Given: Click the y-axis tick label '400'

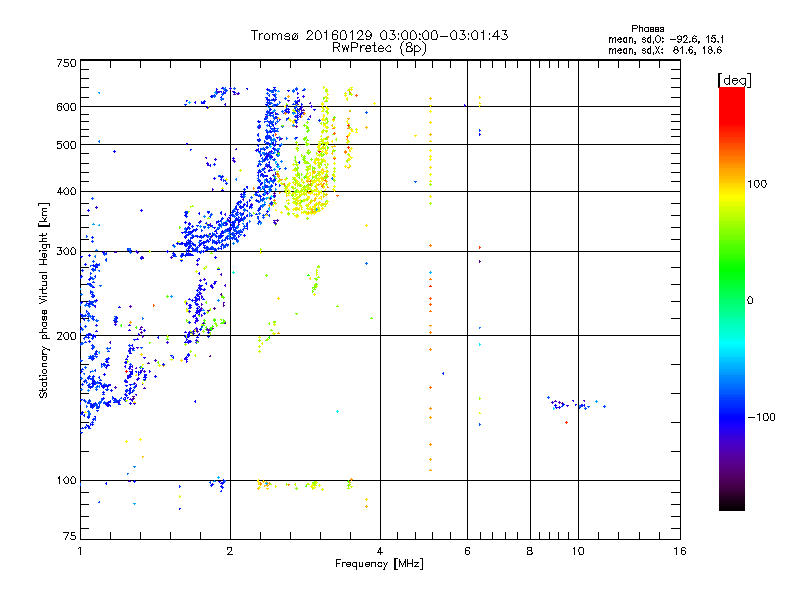Looking at the screenshot, I should 66,191.
